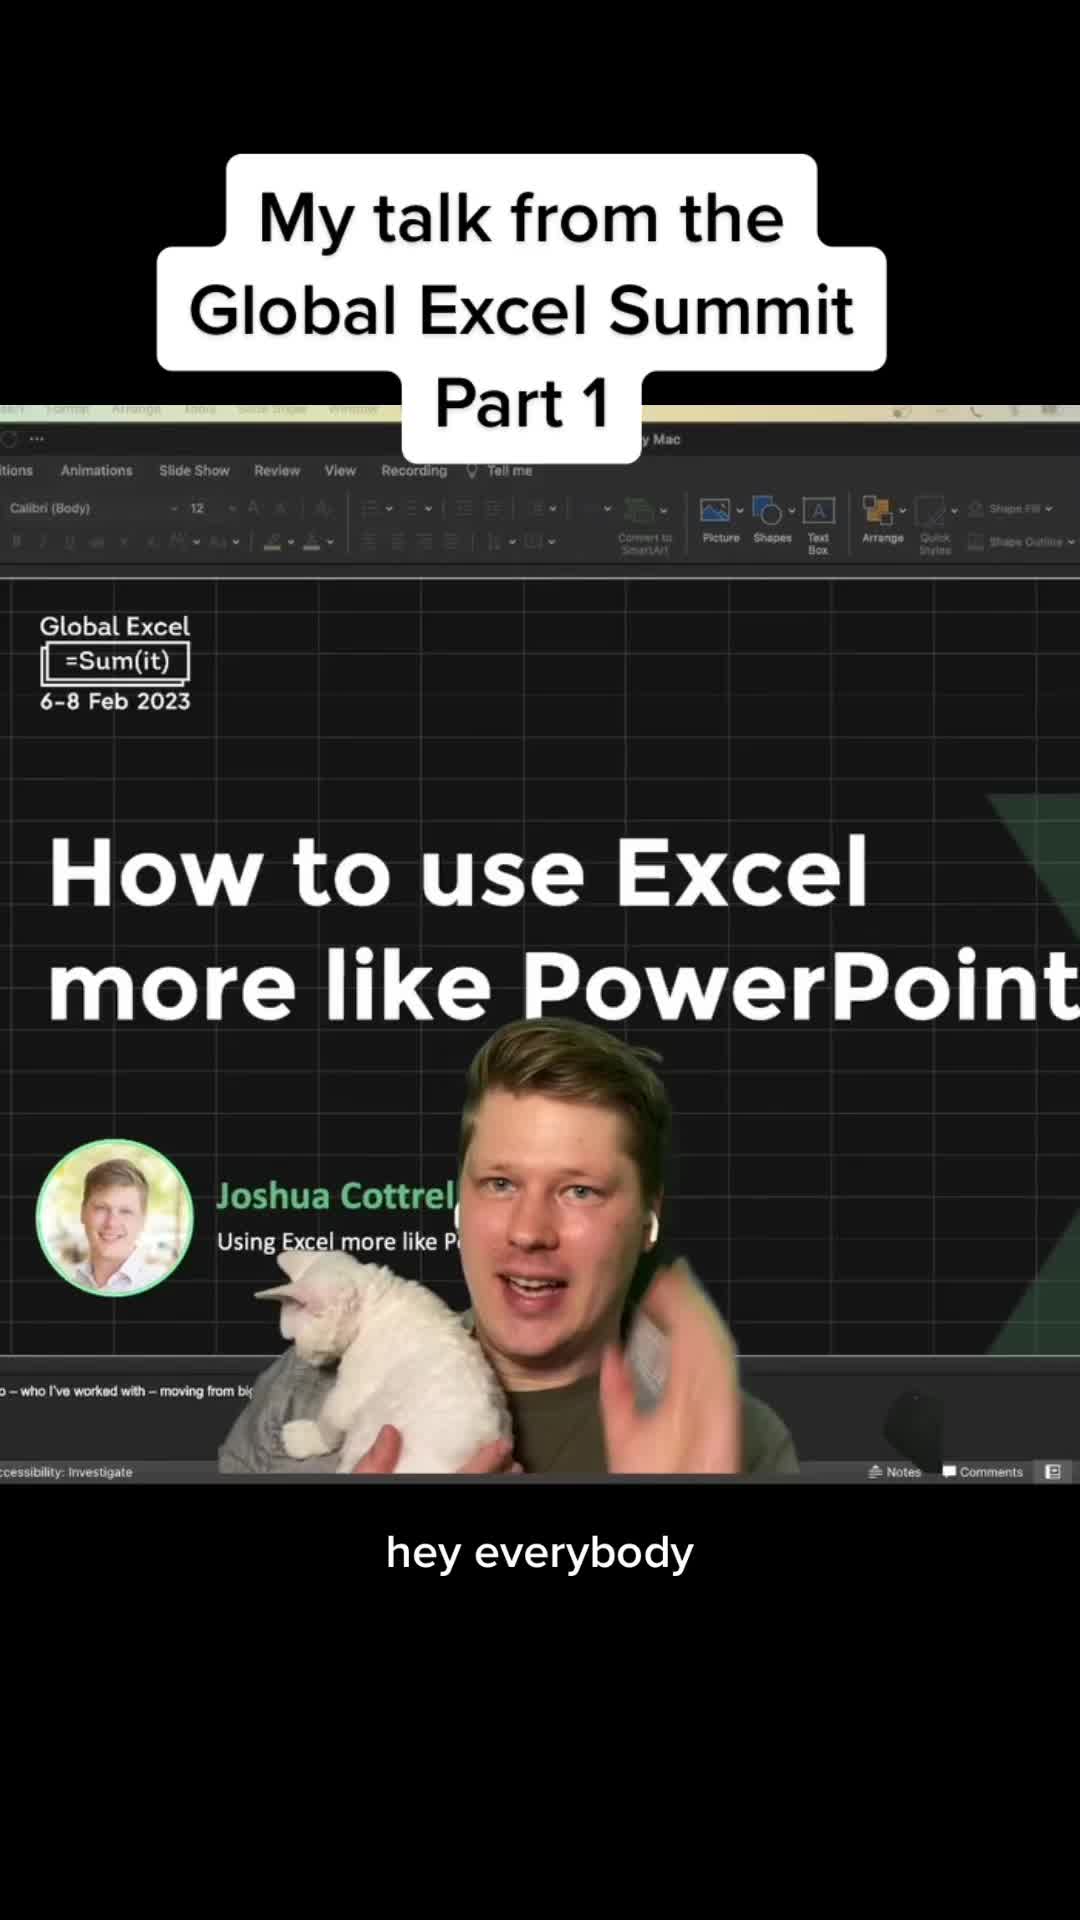Image resolution: width=1080 pixels, height=1920 pixels.
Task: Click the Normal view status bar icon
Action: tap(1053, 1472)
